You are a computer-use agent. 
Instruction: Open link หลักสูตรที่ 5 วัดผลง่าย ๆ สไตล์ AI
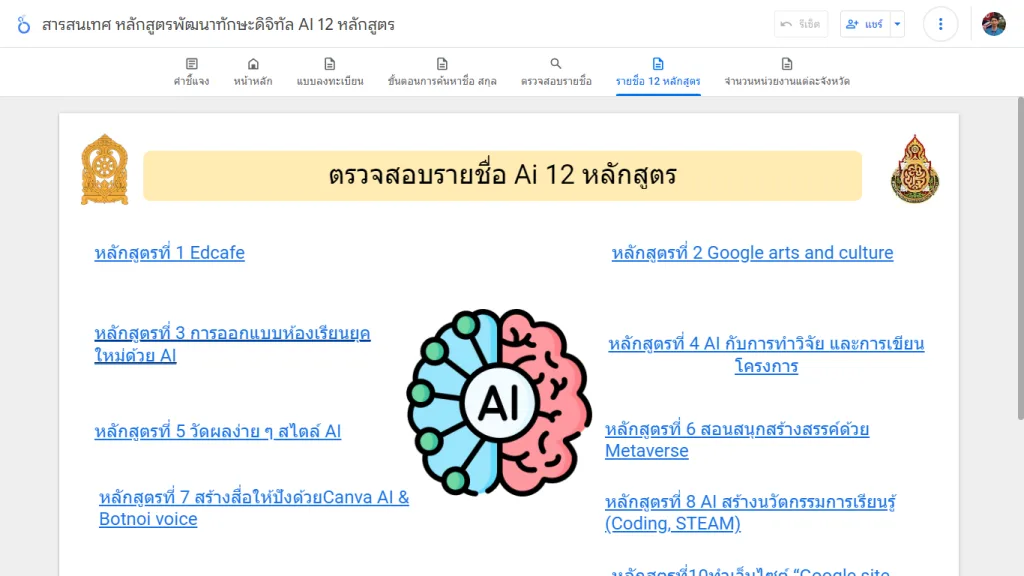tap(217, 432)
